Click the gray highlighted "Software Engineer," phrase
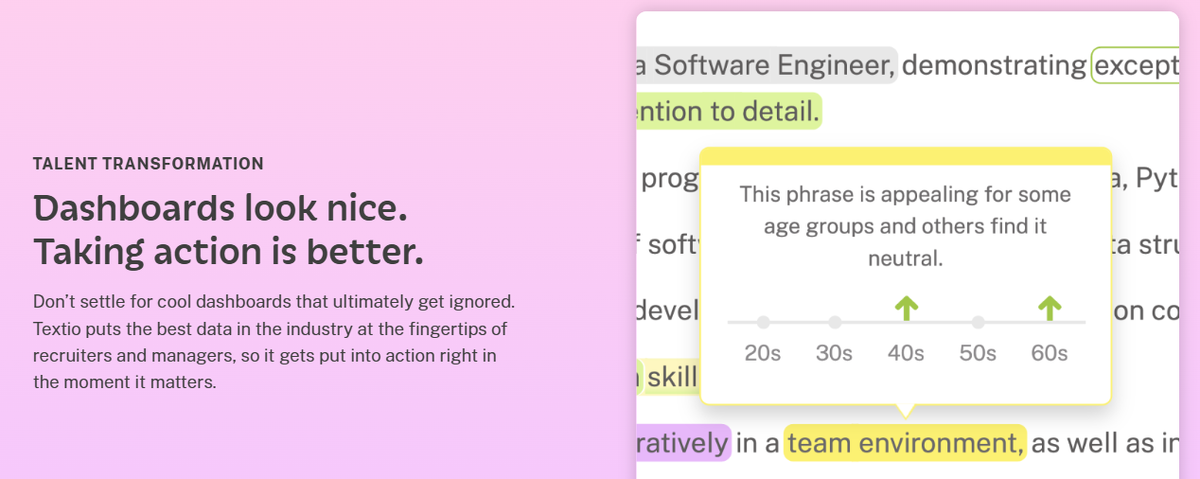The image size is (1200, 479). coord(766,66)
